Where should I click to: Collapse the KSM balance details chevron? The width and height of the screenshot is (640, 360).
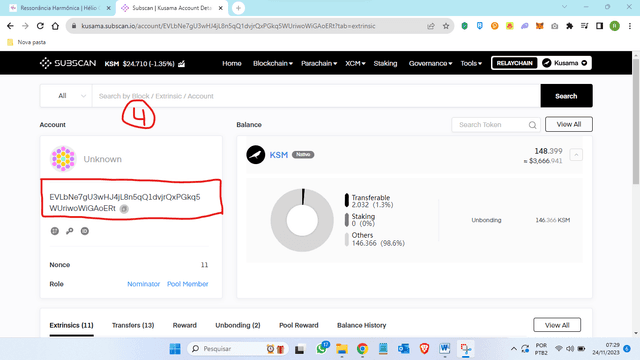576,155
